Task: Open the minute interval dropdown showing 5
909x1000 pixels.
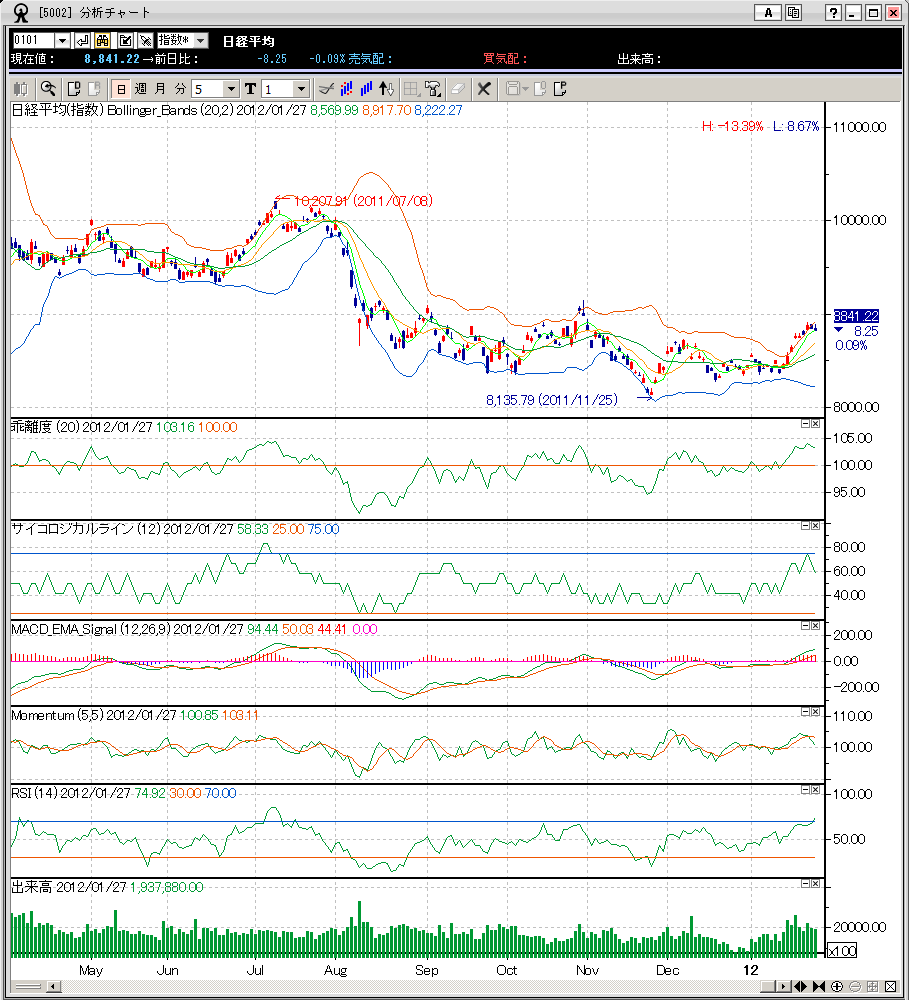Action: (x=231, y=88)
